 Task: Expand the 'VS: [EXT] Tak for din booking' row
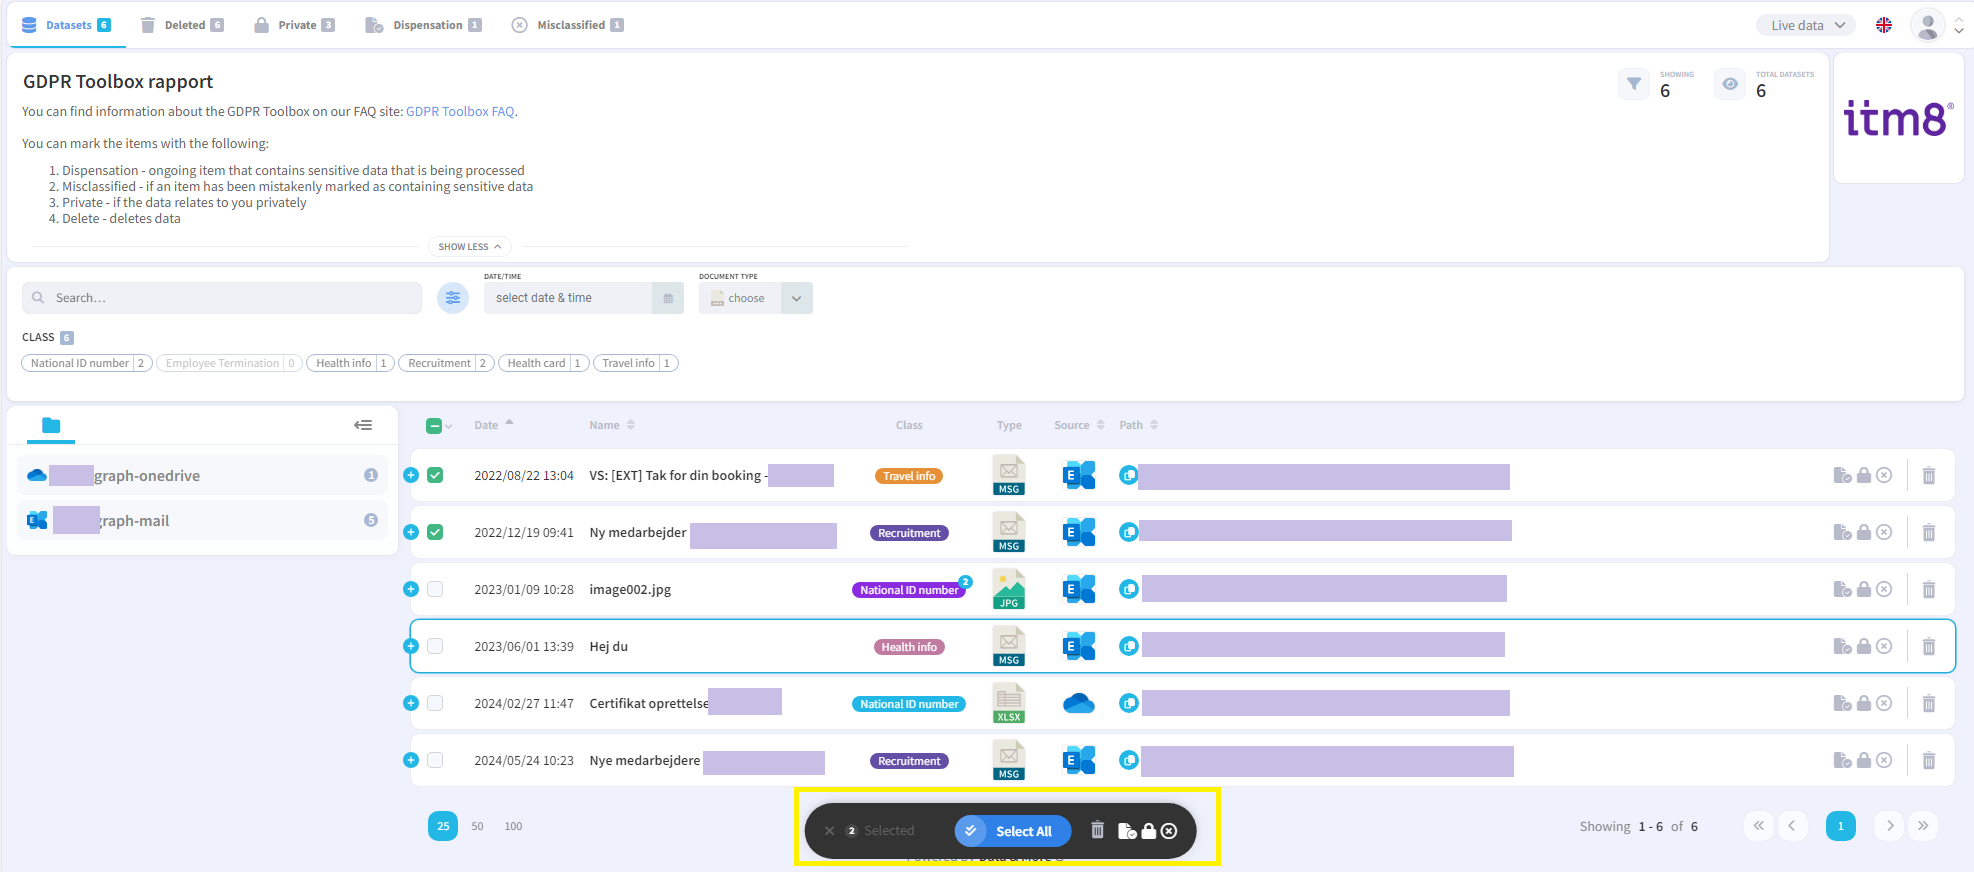[411, 475]
